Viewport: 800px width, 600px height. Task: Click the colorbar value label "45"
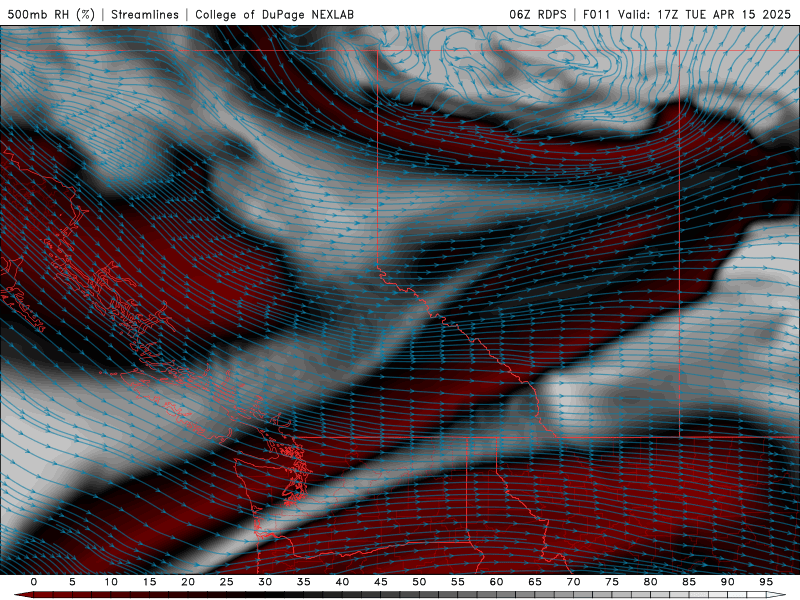[x=381, y=582]
